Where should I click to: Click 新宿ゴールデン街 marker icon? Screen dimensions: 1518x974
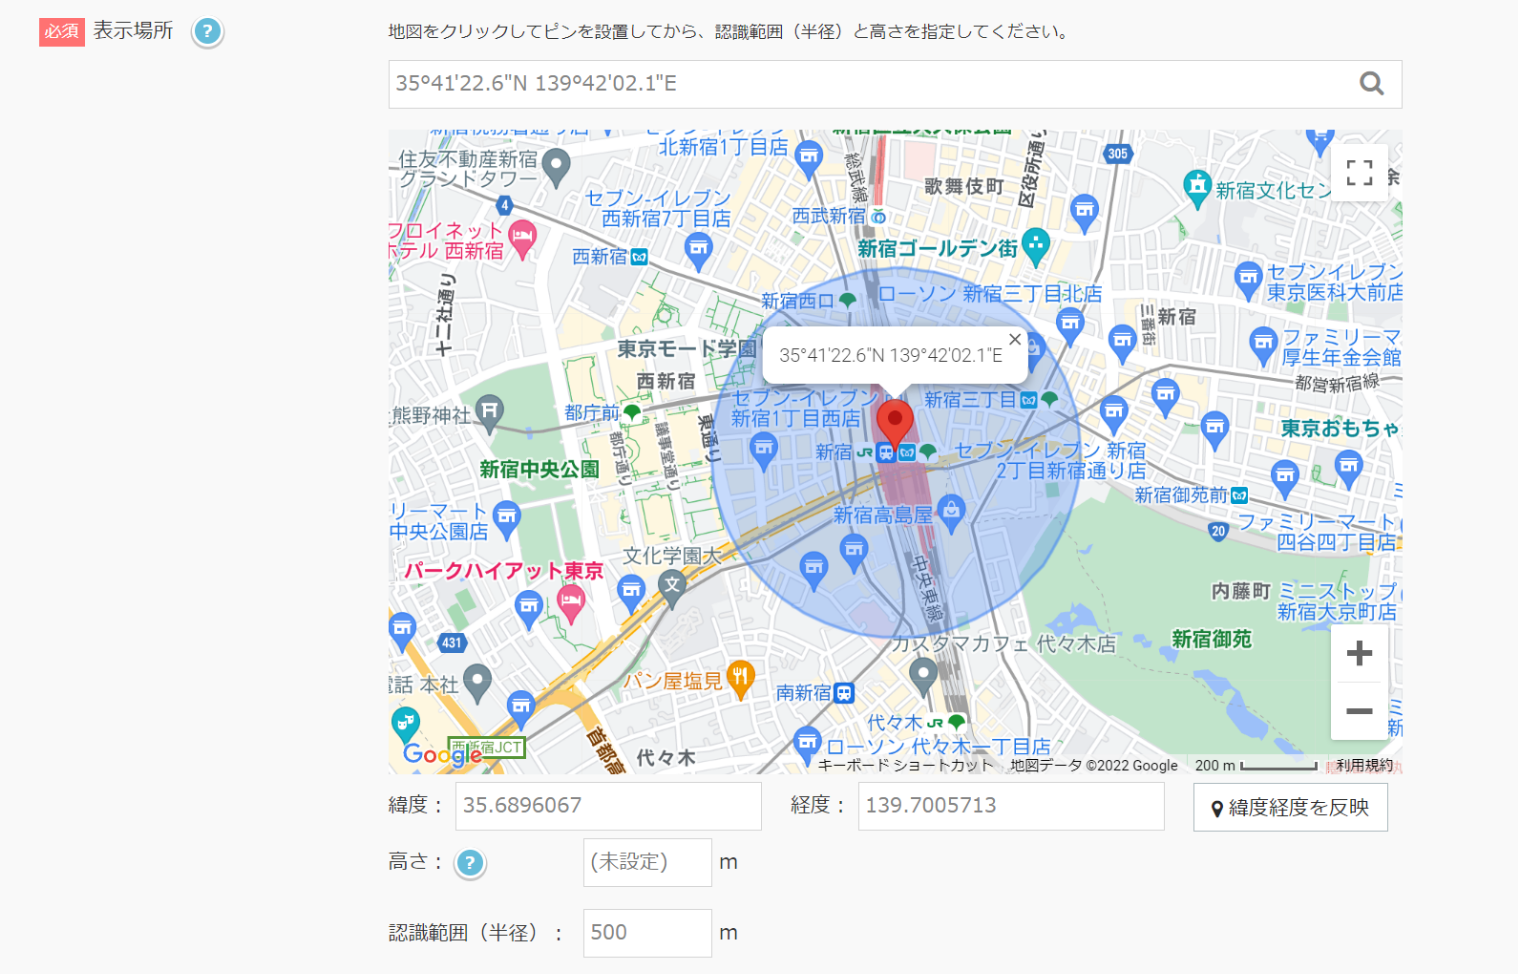(x=1036, y=246)
